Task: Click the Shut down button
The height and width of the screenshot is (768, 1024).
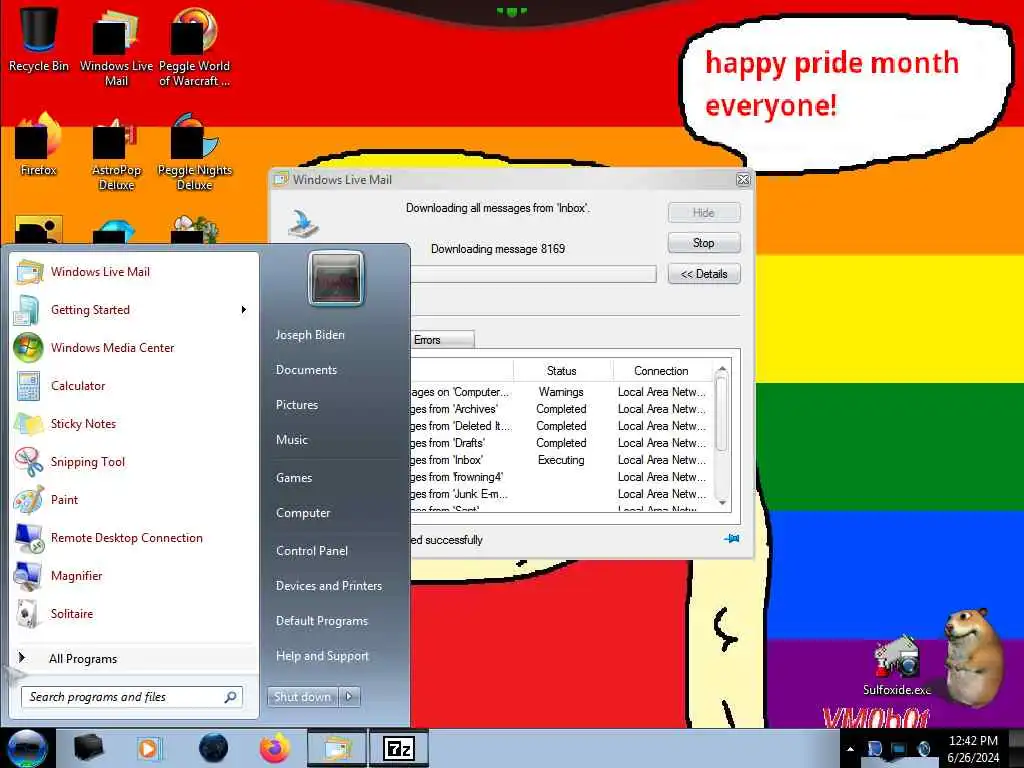Action: (x=302, y=697)
